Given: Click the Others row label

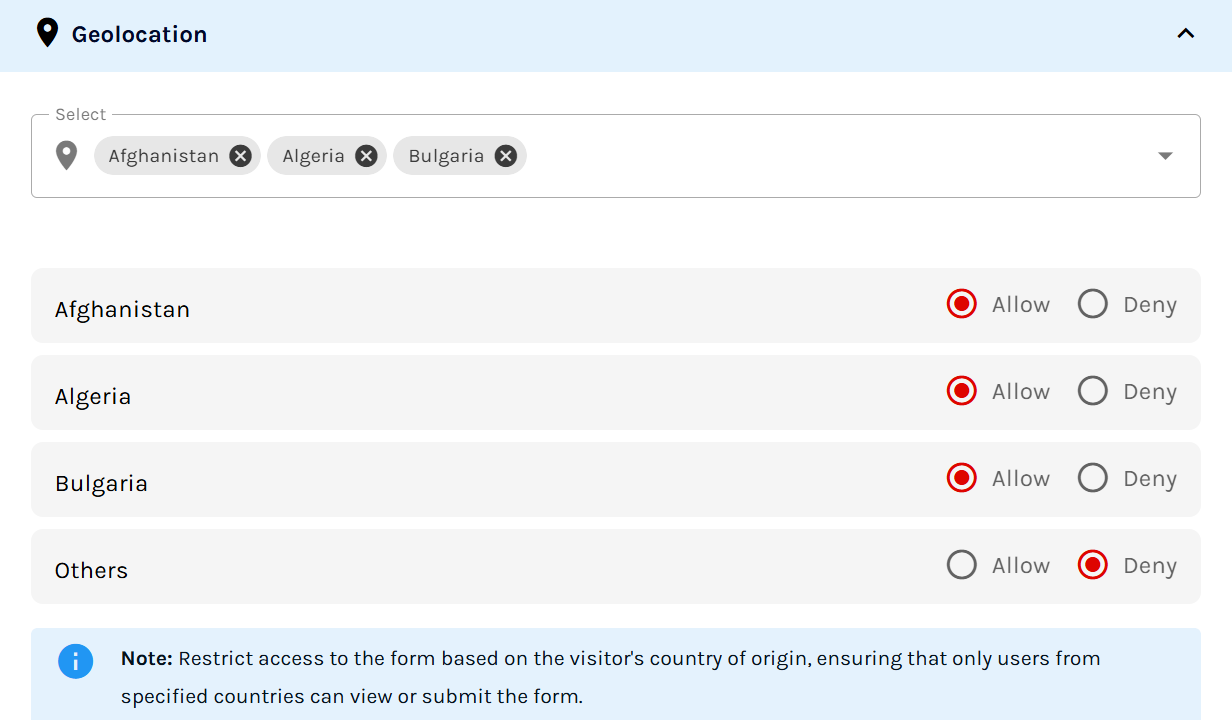Looking at the screenshot, I should [91, 570].
